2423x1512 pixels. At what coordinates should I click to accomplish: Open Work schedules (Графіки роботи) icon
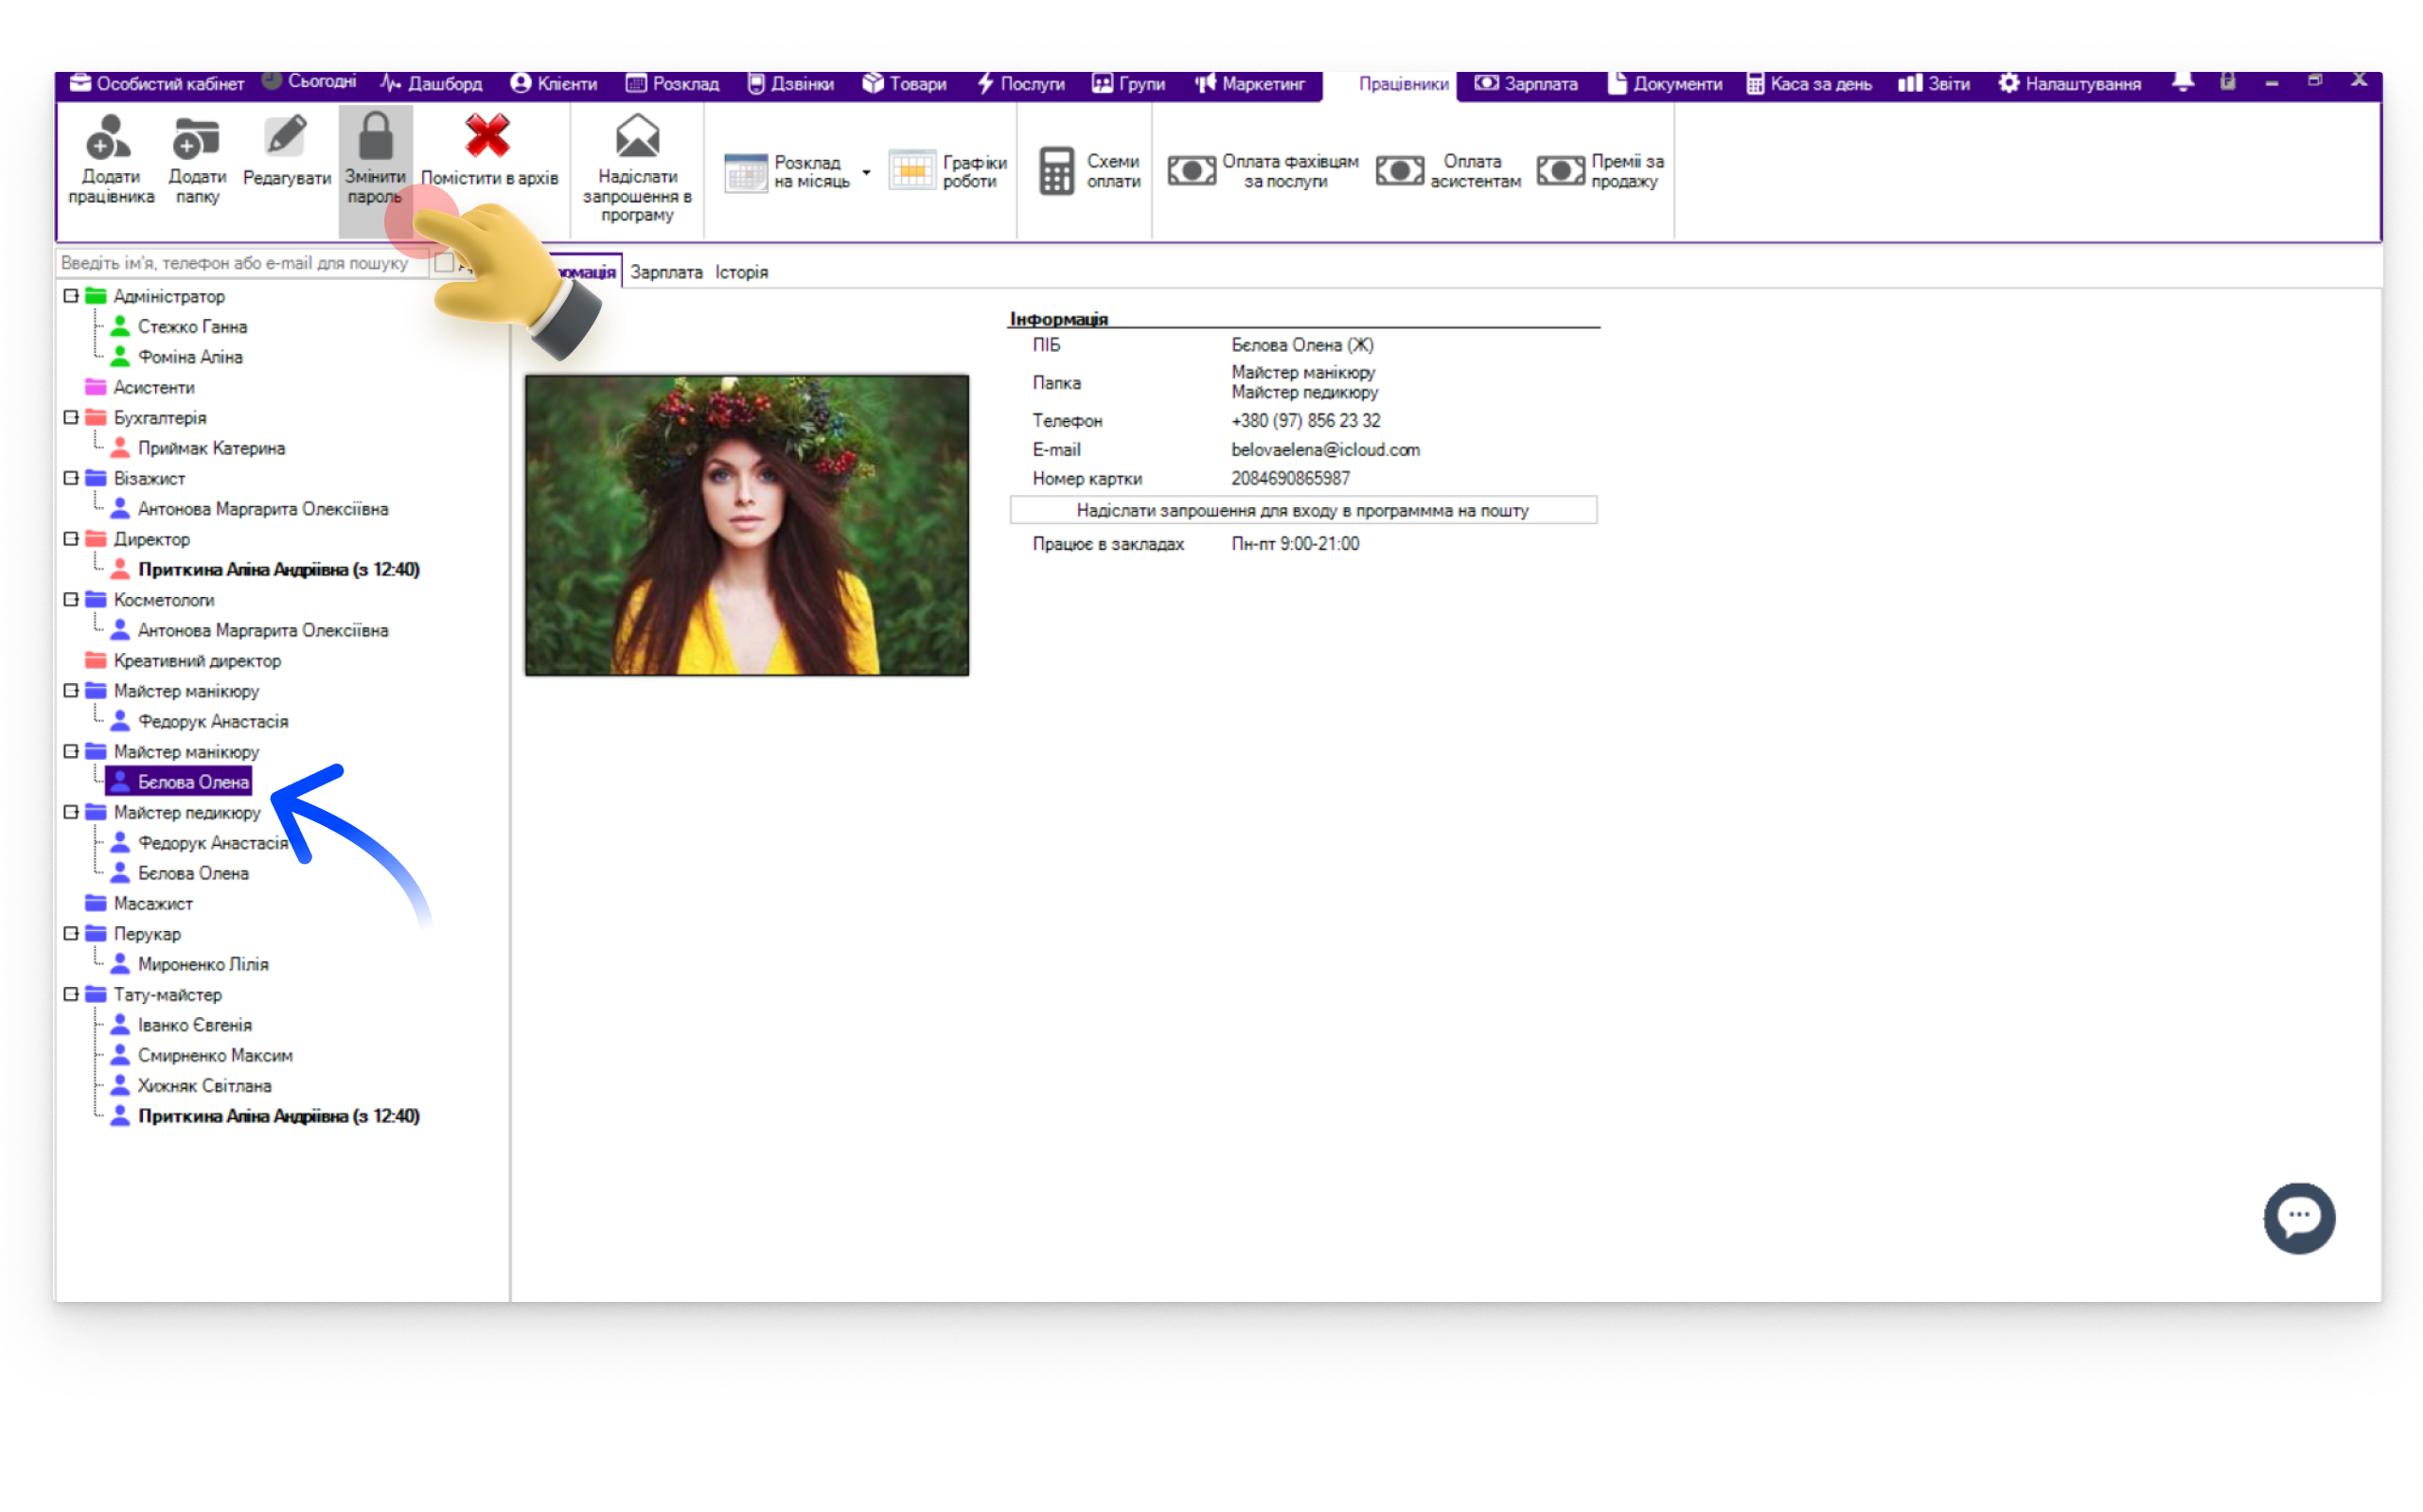[912, 171]
